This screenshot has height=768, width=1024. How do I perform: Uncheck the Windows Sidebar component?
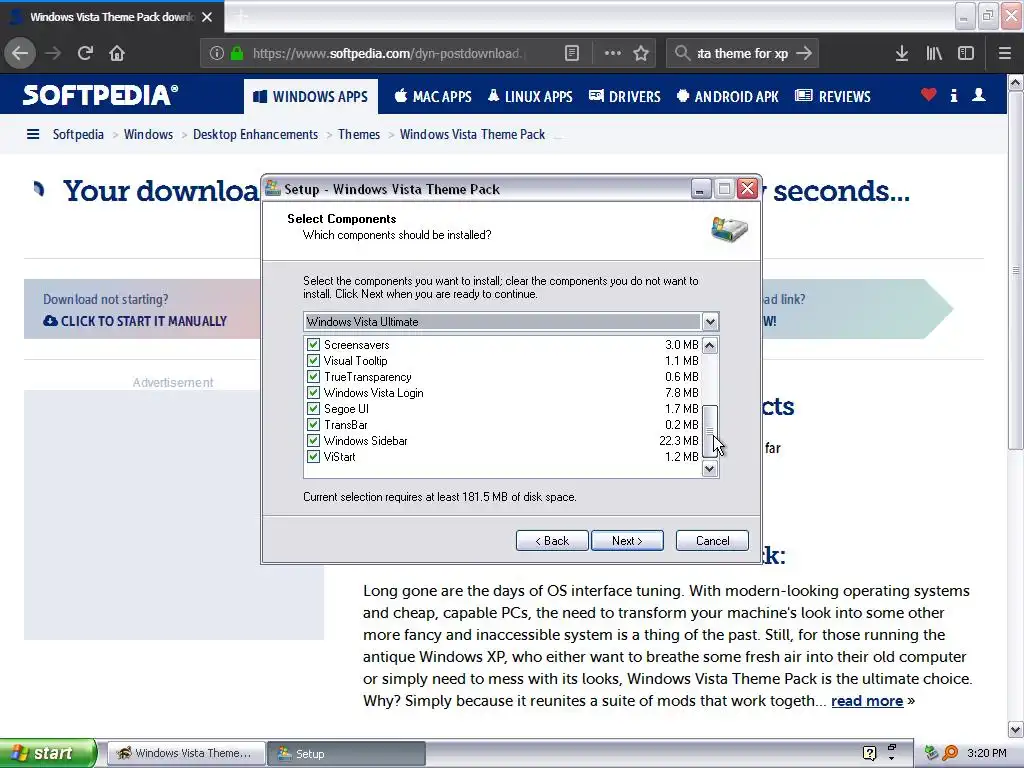pos(313,440)
